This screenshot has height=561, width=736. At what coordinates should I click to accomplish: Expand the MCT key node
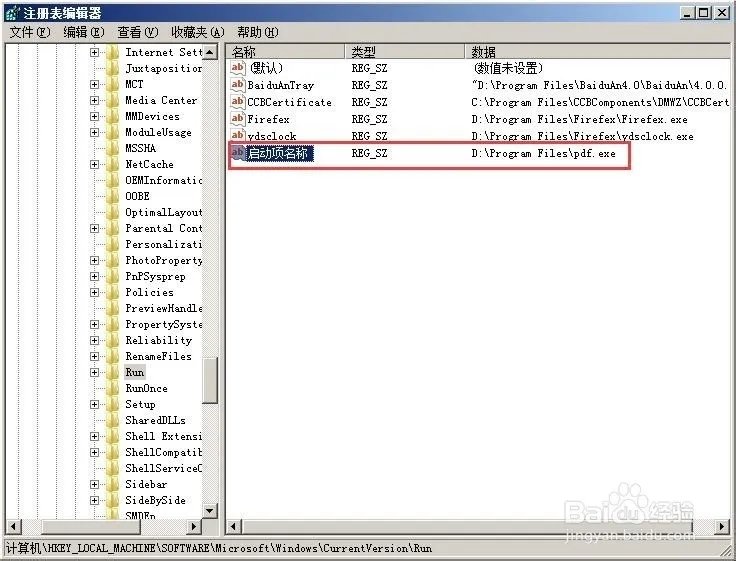94,84
